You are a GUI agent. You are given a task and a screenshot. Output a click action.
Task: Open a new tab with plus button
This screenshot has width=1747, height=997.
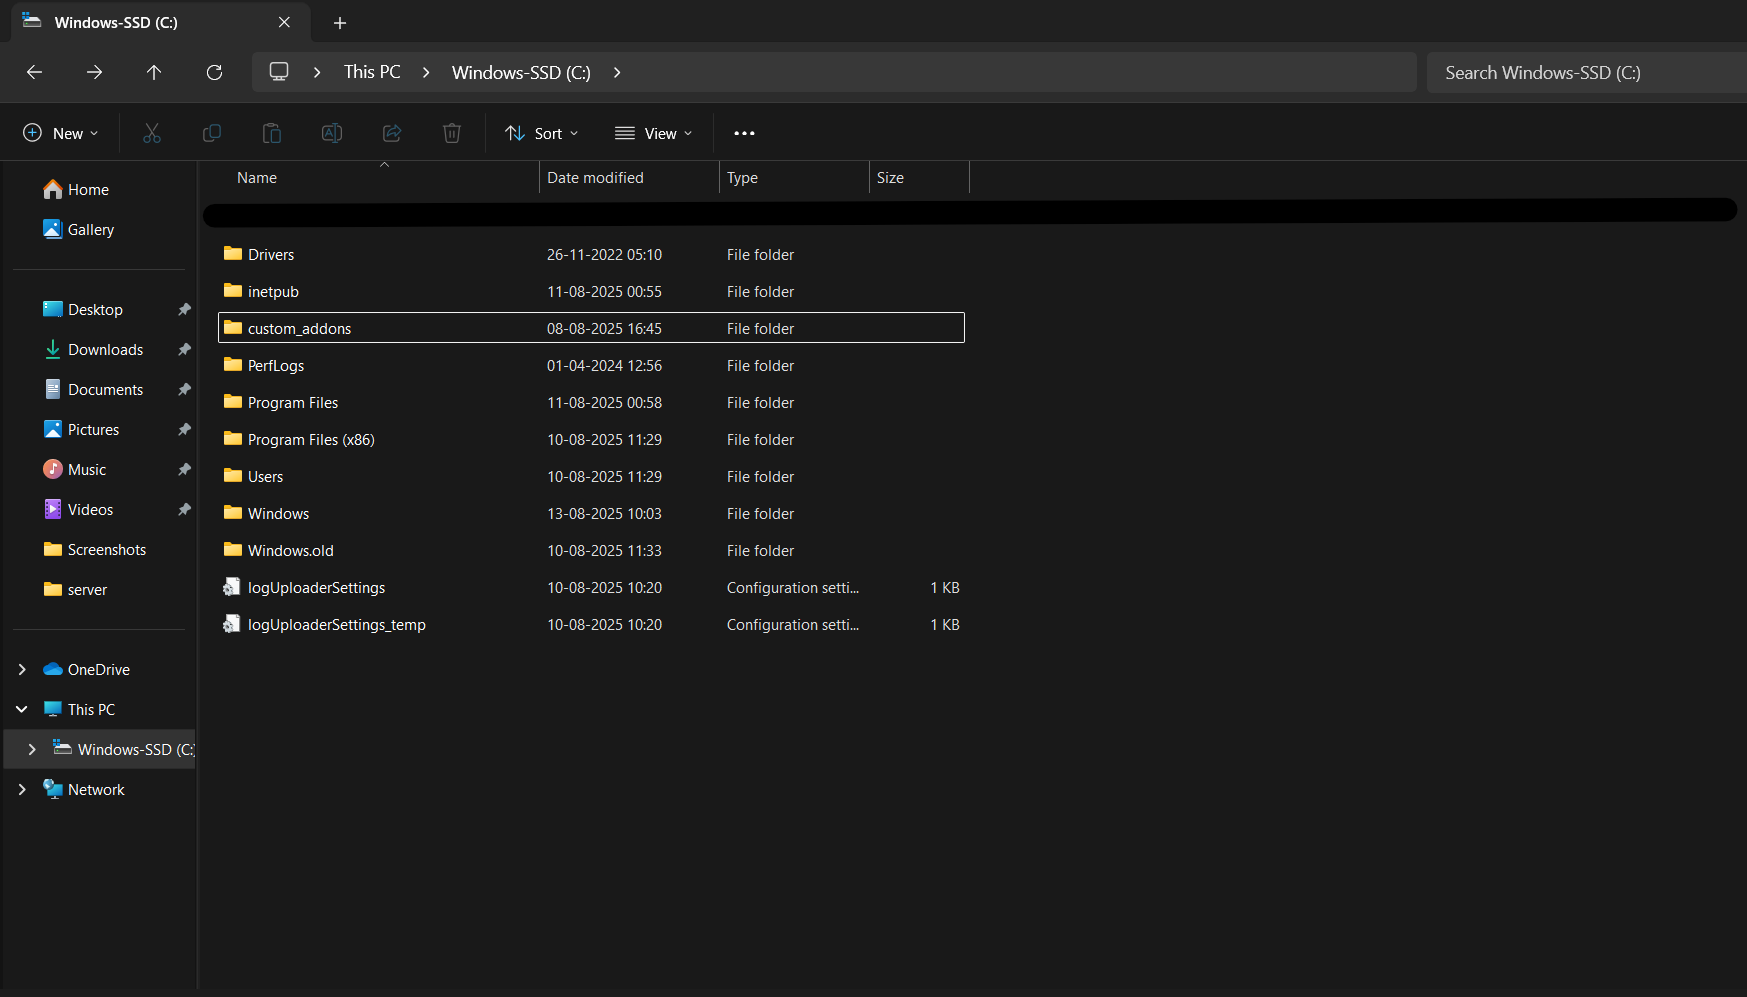click(x=340, y=22)
